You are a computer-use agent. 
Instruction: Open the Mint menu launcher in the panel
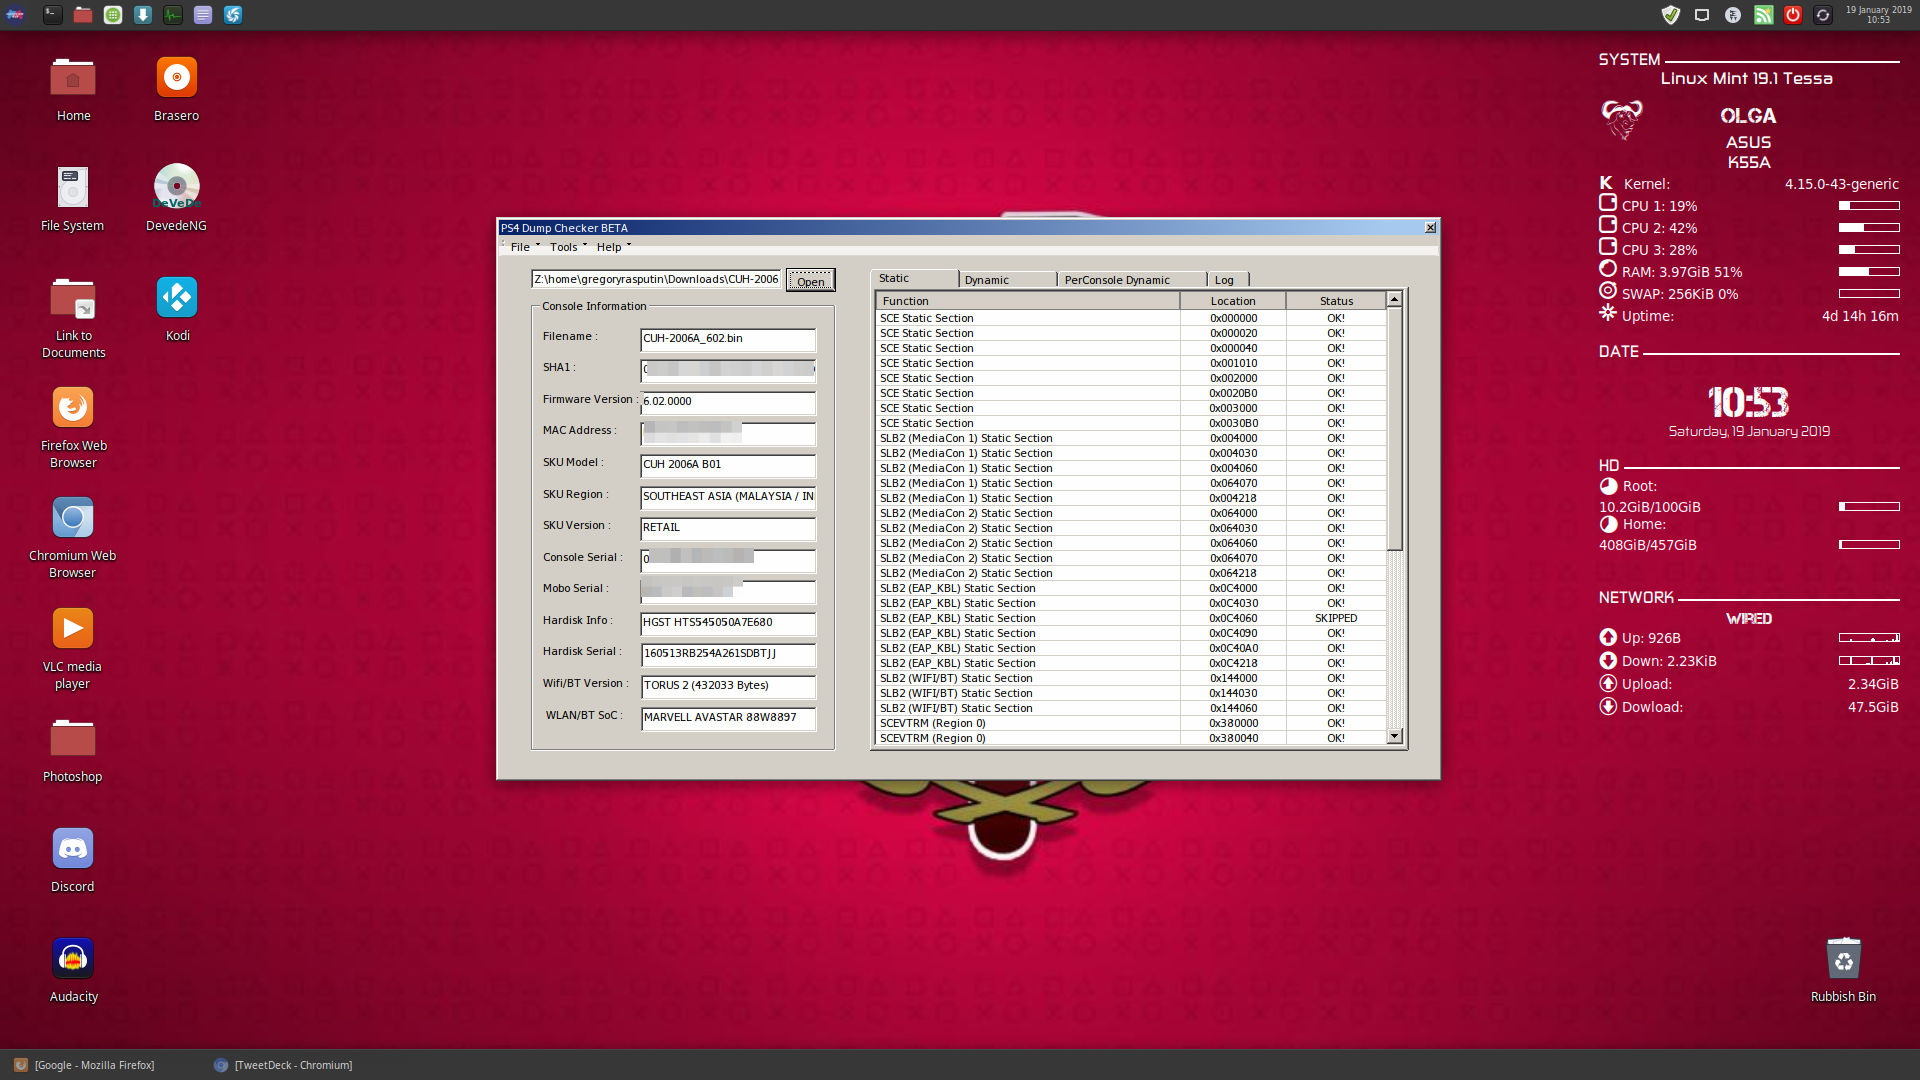pyautogui.click(x=15, y=15)
